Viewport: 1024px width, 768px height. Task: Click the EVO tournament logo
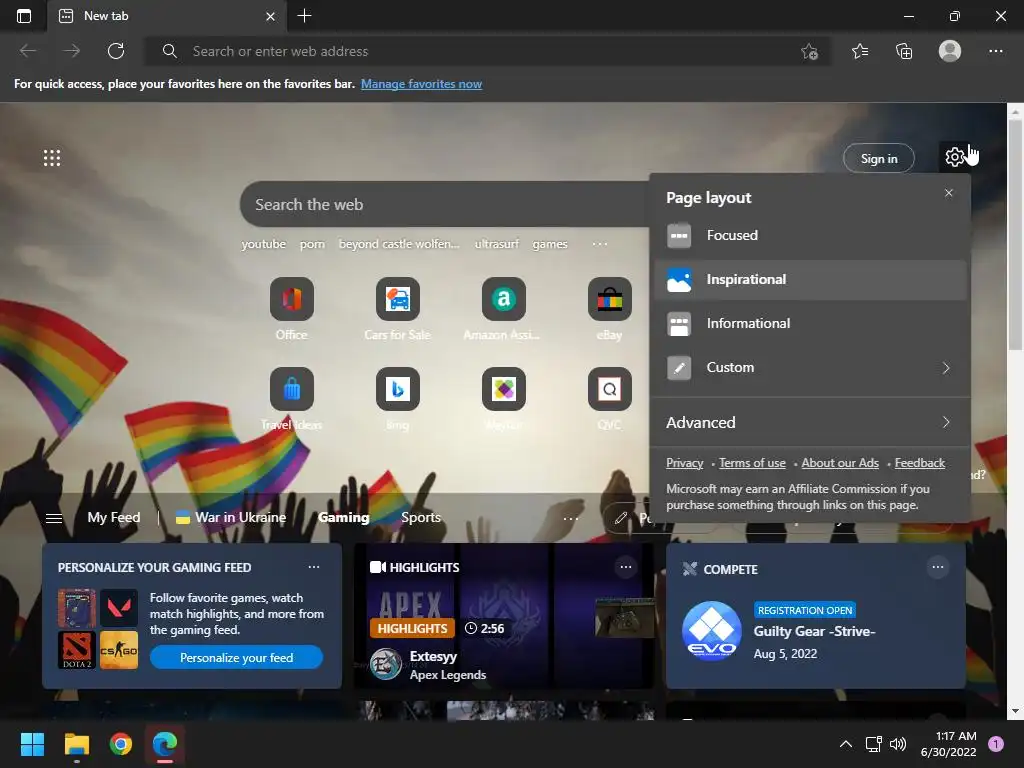pos(712,631)
